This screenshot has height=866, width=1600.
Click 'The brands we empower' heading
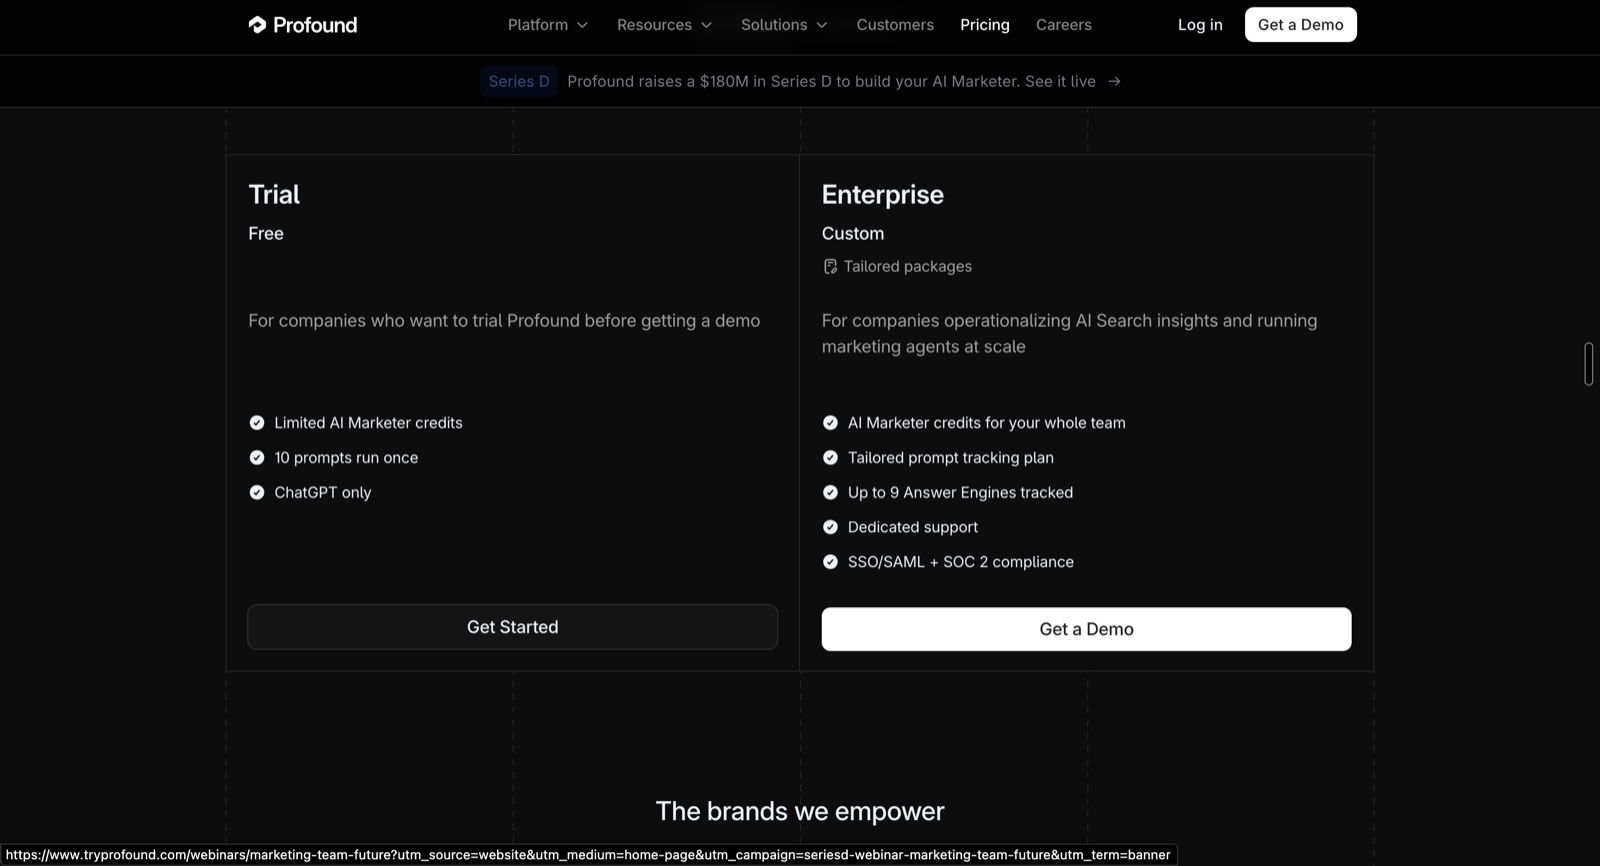800,811
